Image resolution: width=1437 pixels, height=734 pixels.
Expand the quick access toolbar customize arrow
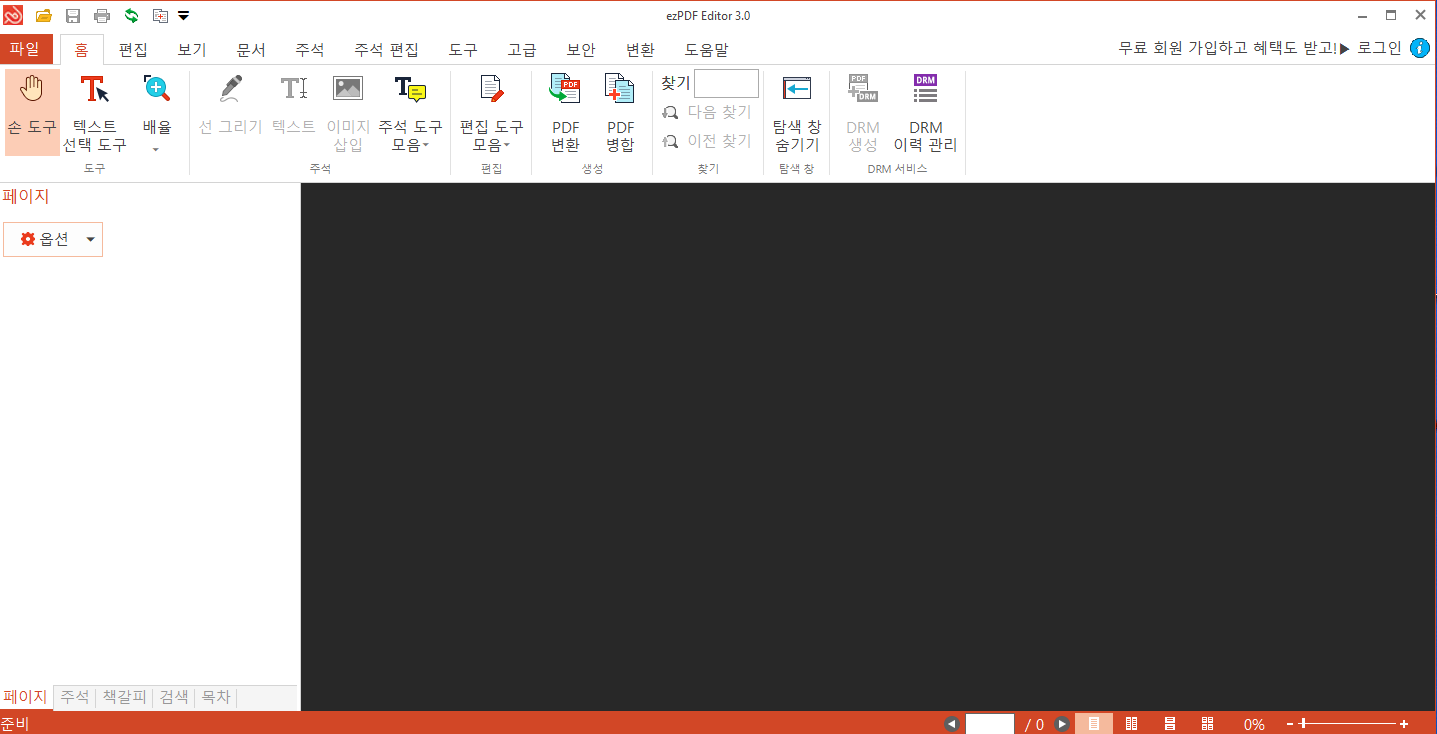tap(183, 16)
